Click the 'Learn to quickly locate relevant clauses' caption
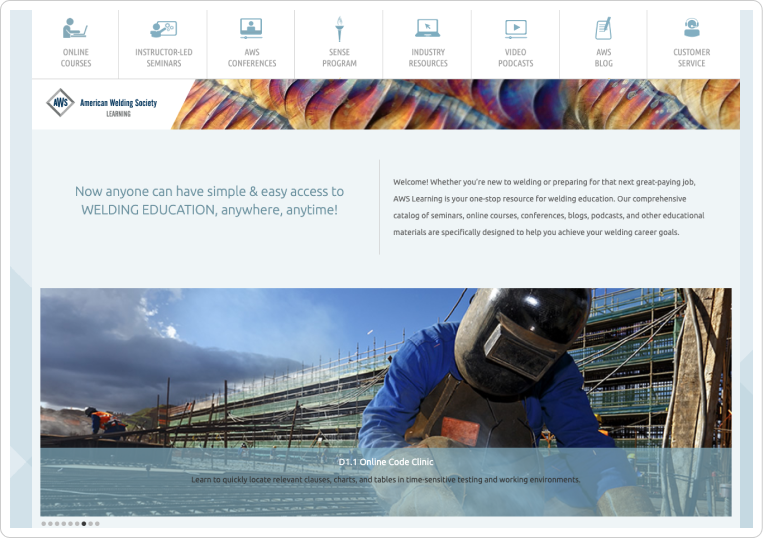The height and width of the screenshot is (538, 763). click(x=386, y=480)
